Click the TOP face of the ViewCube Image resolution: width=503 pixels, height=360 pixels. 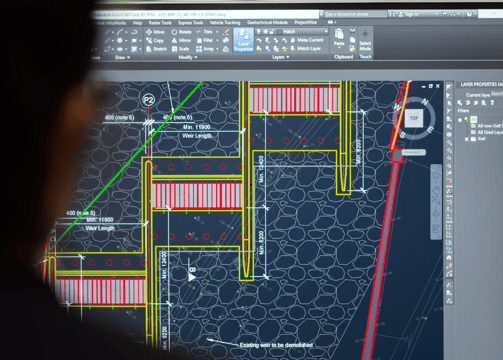tap(414, 118)
